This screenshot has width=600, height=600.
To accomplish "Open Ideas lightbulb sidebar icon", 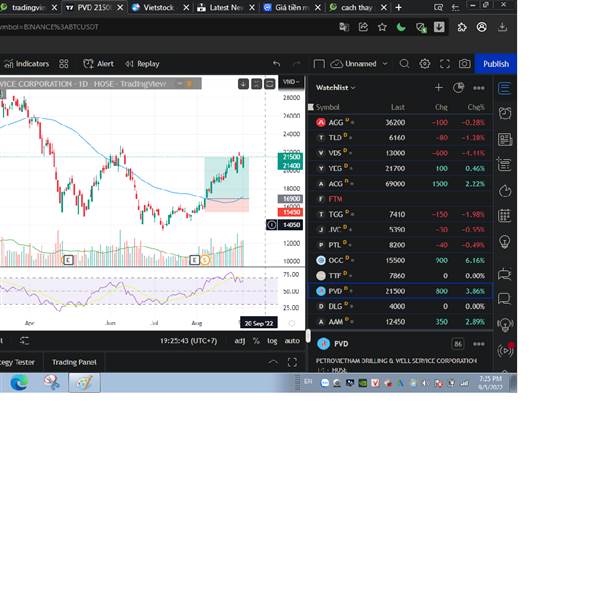I will click(505, 242).
